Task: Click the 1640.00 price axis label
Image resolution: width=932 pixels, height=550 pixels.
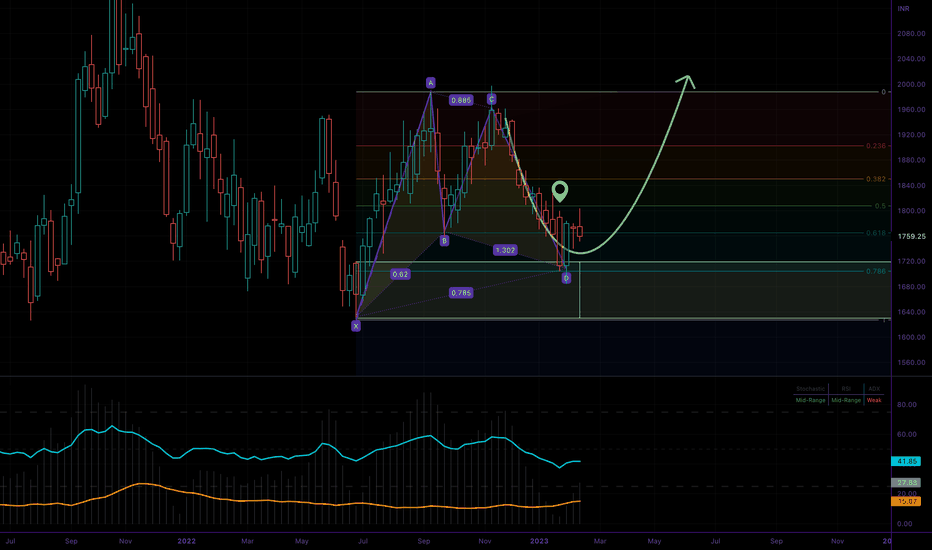Action: pyautogui.click(x=911, y=312)
